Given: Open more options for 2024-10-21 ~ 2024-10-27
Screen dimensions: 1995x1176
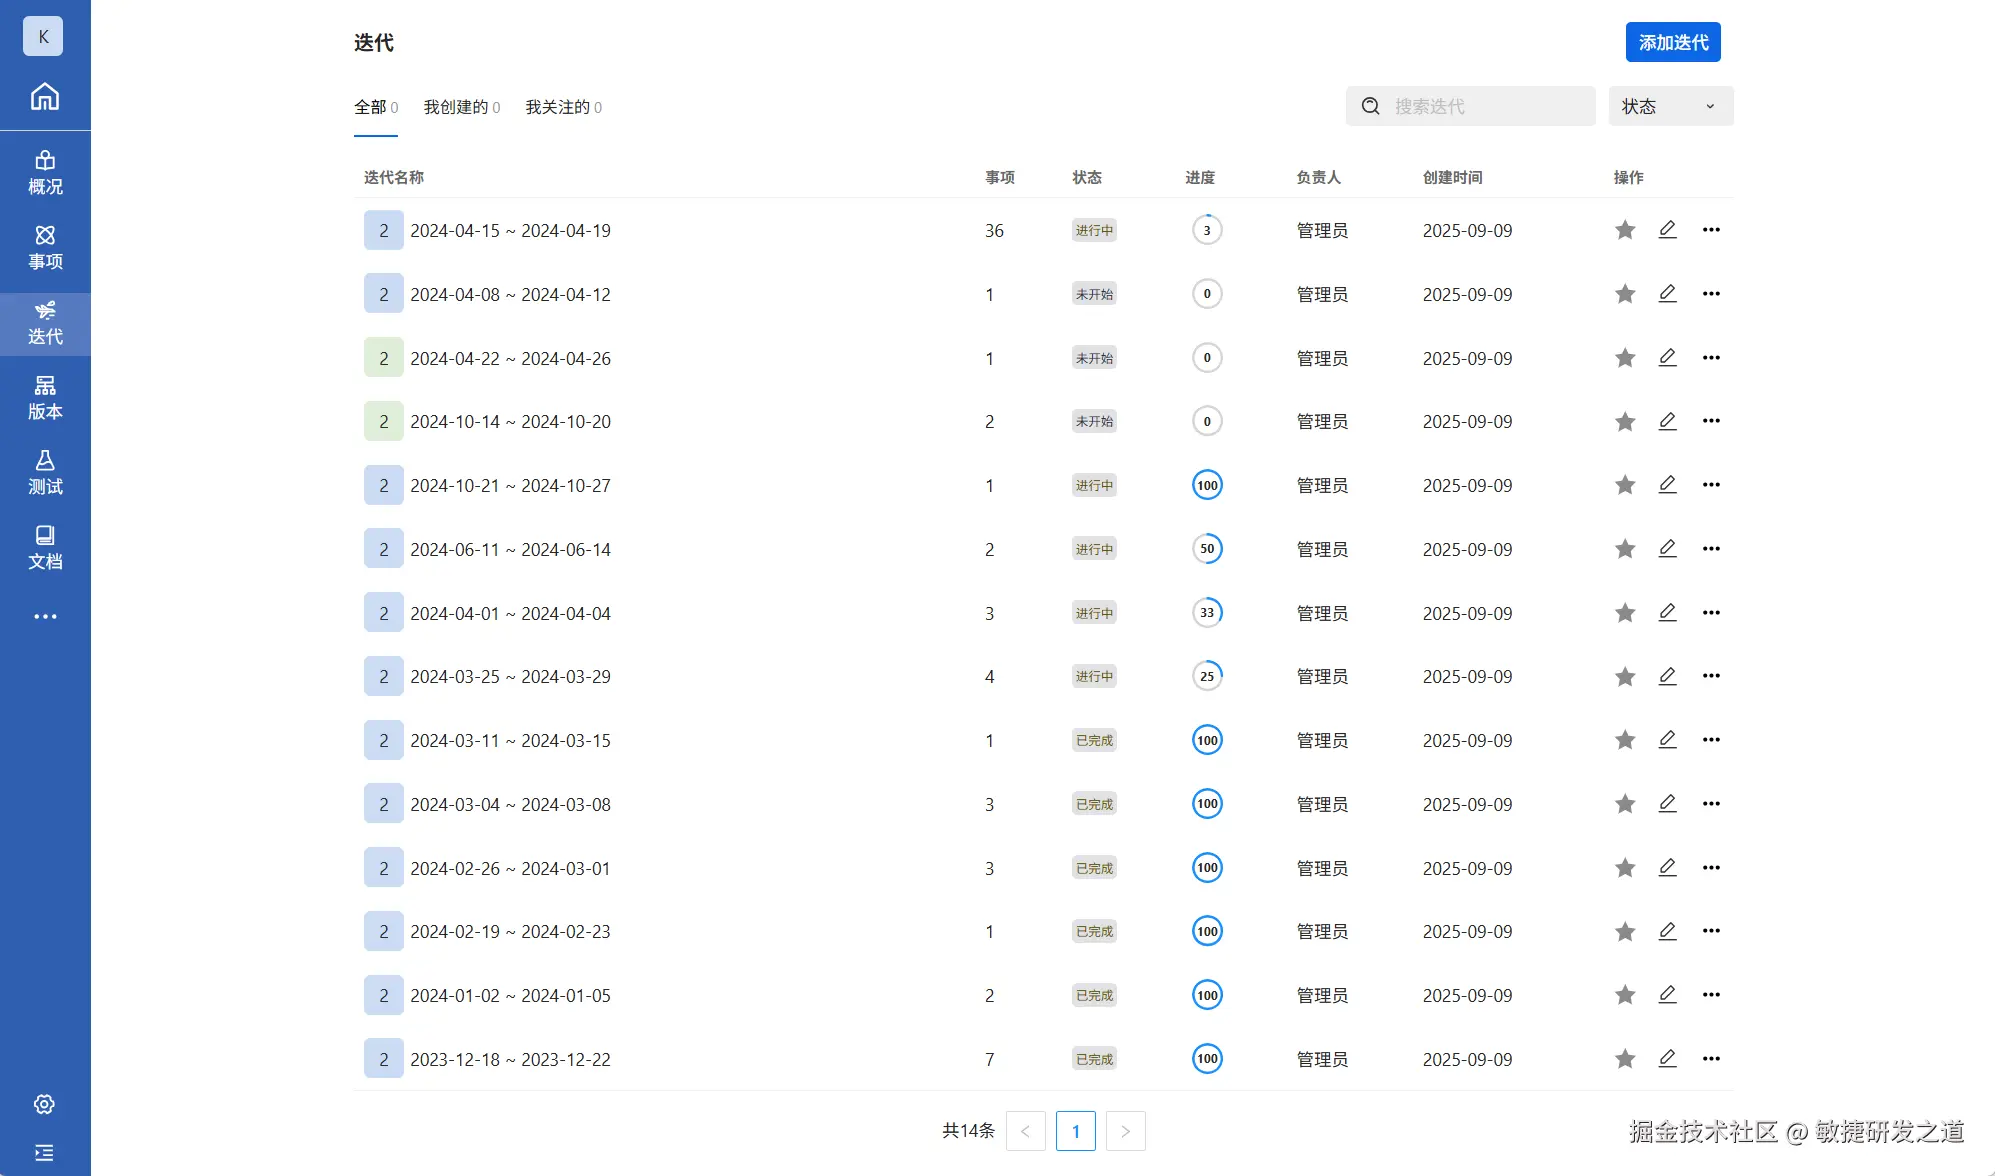Looking at the screenshot, I should [1711, 485].
